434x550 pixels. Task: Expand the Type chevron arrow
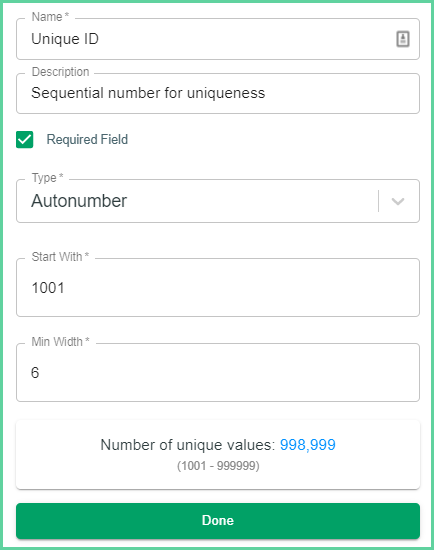point(398,201)
